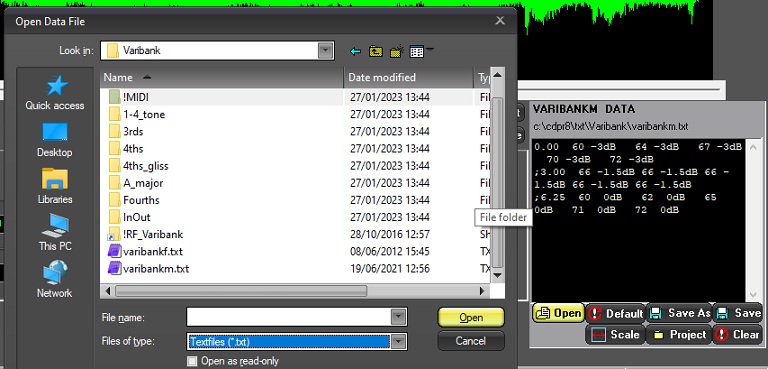Image resolution: width=768 pixels, height=369 pixels.
Task: Expand the Look in folder dropdown
Action: point(325,50)
